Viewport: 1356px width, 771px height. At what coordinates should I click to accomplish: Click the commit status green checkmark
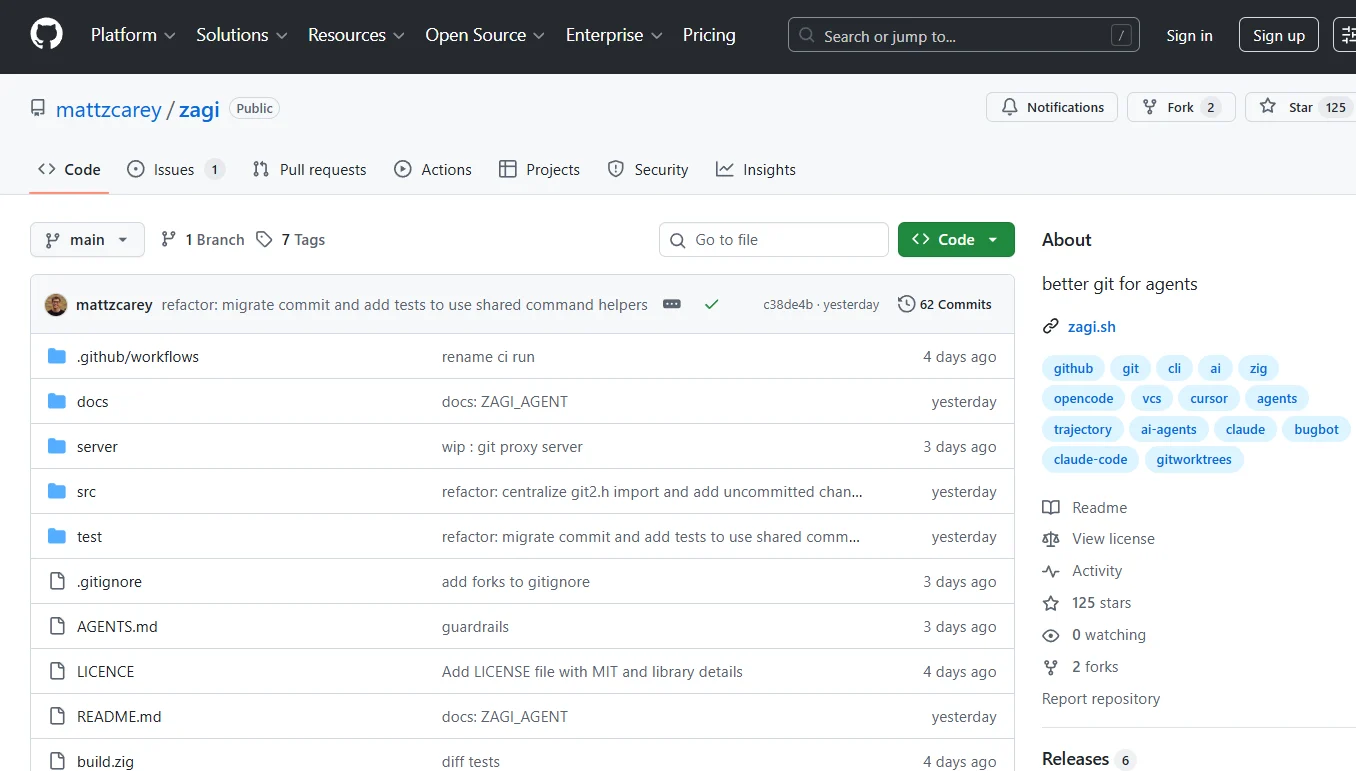point(711,304)
